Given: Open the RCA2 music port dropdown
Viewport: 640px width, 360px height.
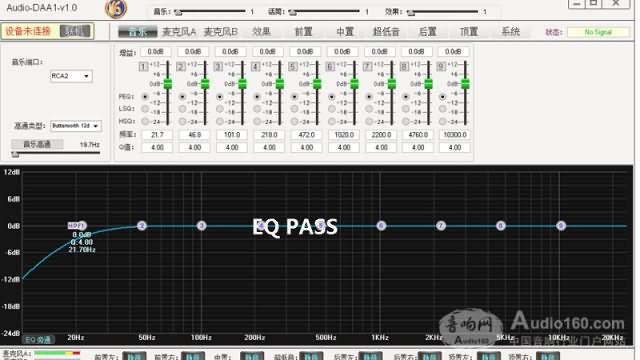Looking at the screenshot, I should tap(71, 76).
